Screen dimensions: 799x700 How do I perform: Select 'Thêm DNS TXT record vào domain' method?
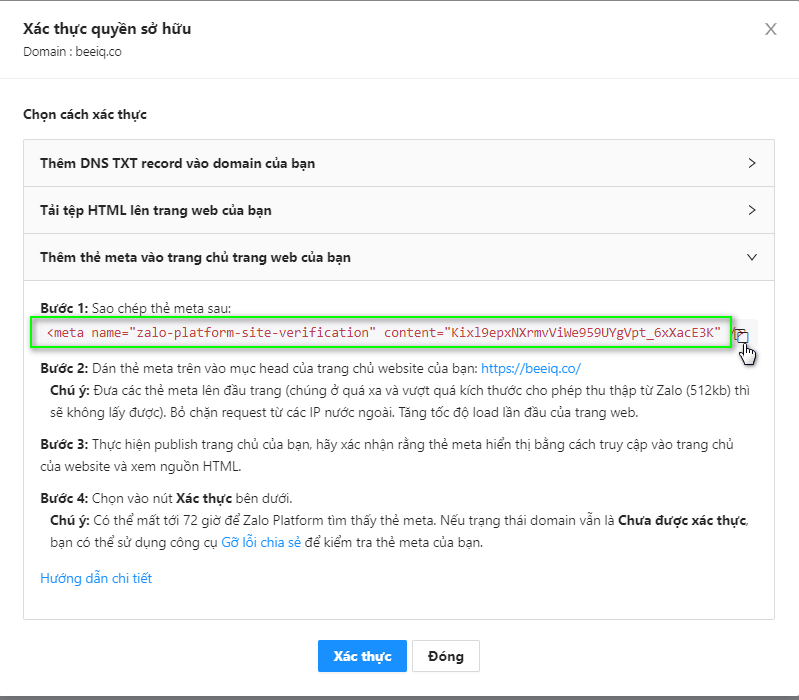click(177, 163)
